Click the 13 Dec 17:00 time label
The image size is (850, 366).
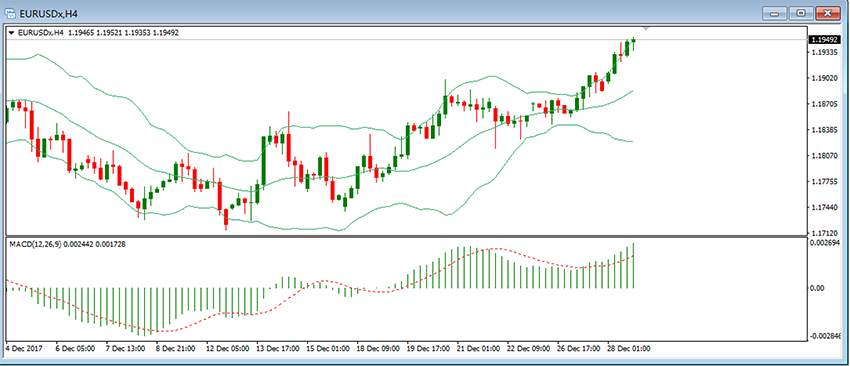point(278,348)
